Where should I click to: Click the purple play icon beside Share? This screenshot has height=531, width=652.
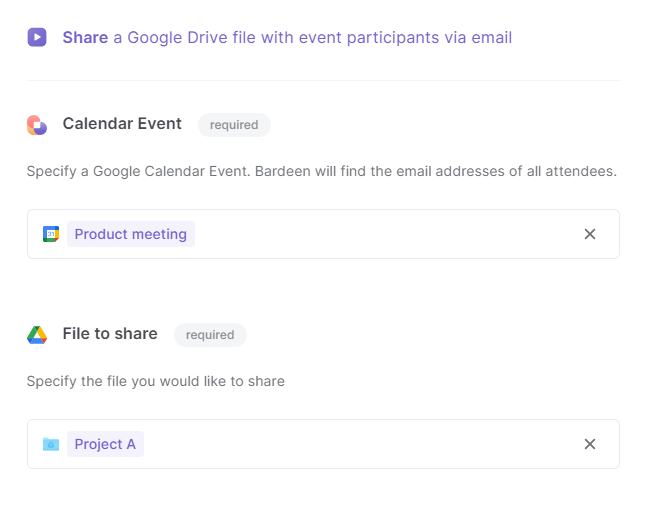point(37,37)
